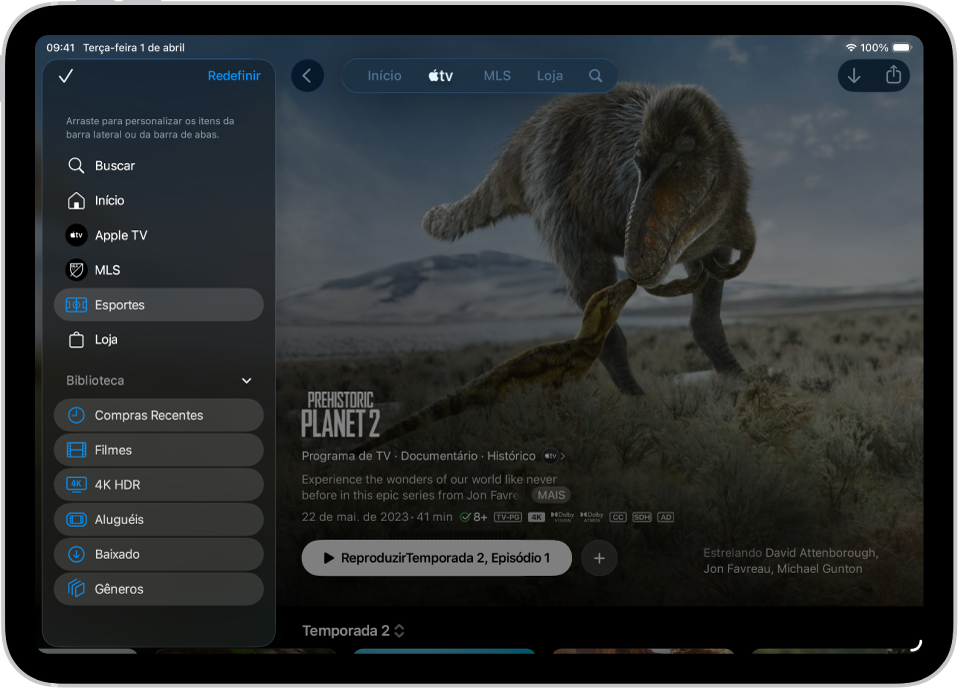Click the 4K HDR library icon

point(74,484)
